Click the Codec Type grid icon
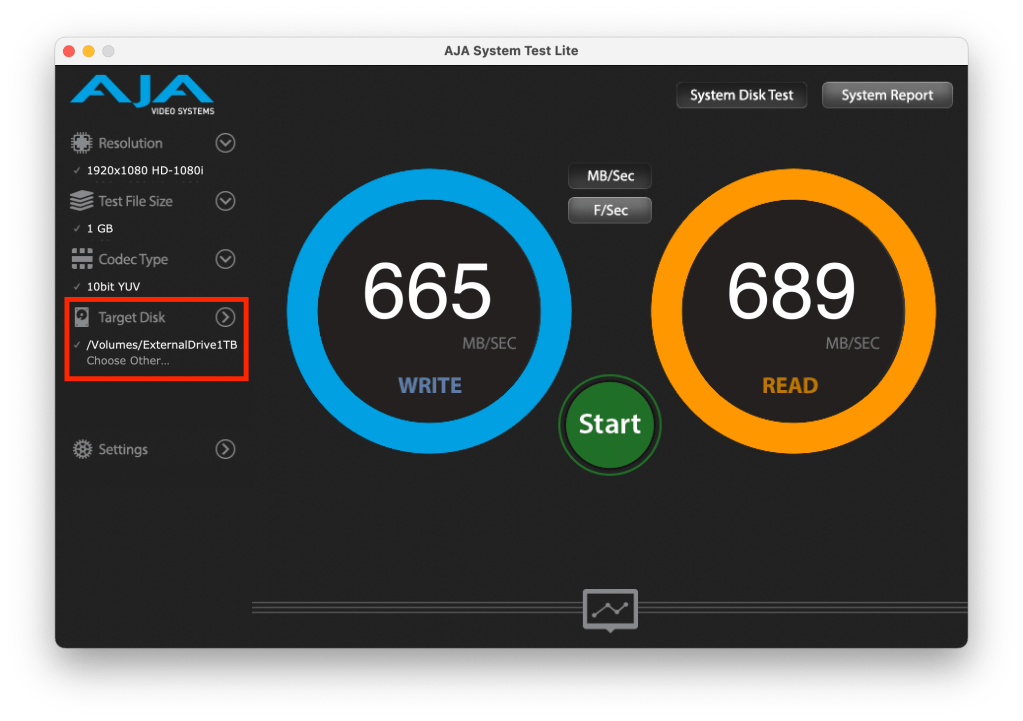 click(x=82, y=259)
